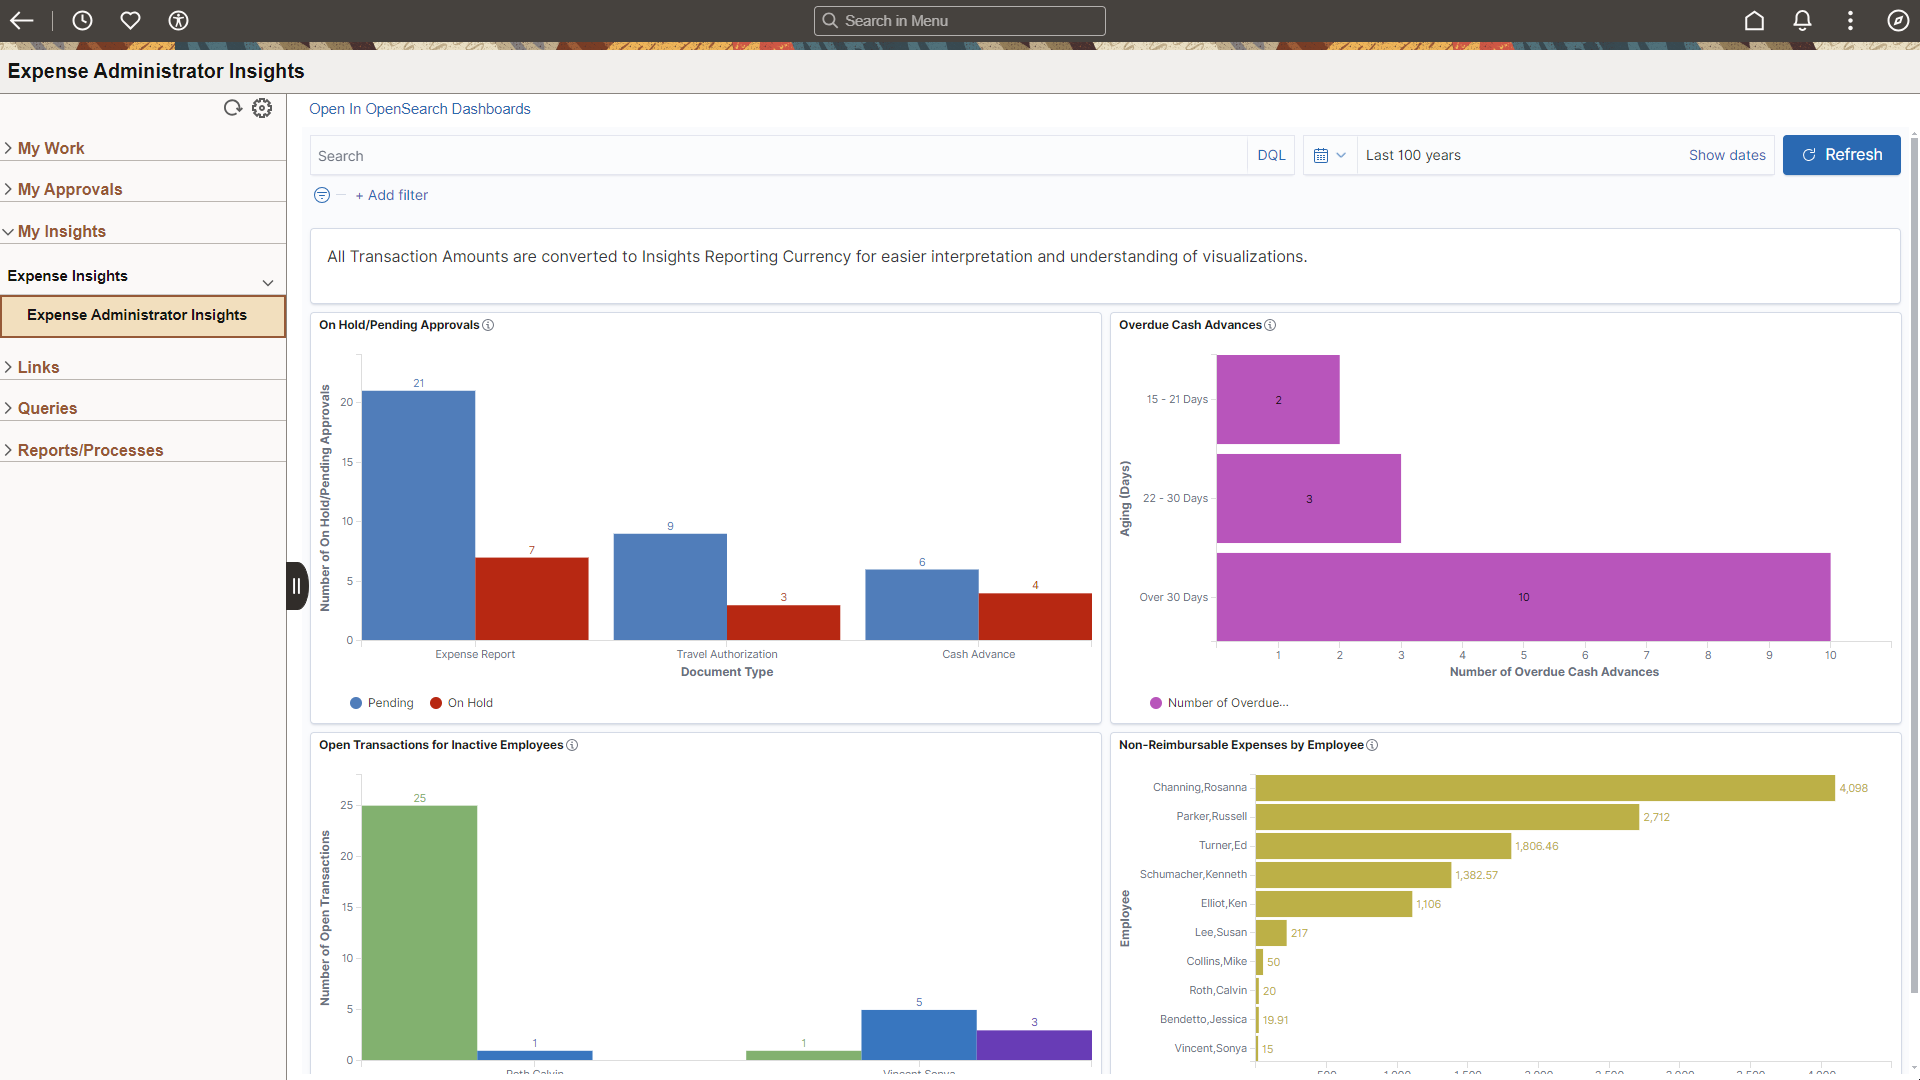Click the back arrow icon
The image size is (1920, 1080).
click(22, 21)
